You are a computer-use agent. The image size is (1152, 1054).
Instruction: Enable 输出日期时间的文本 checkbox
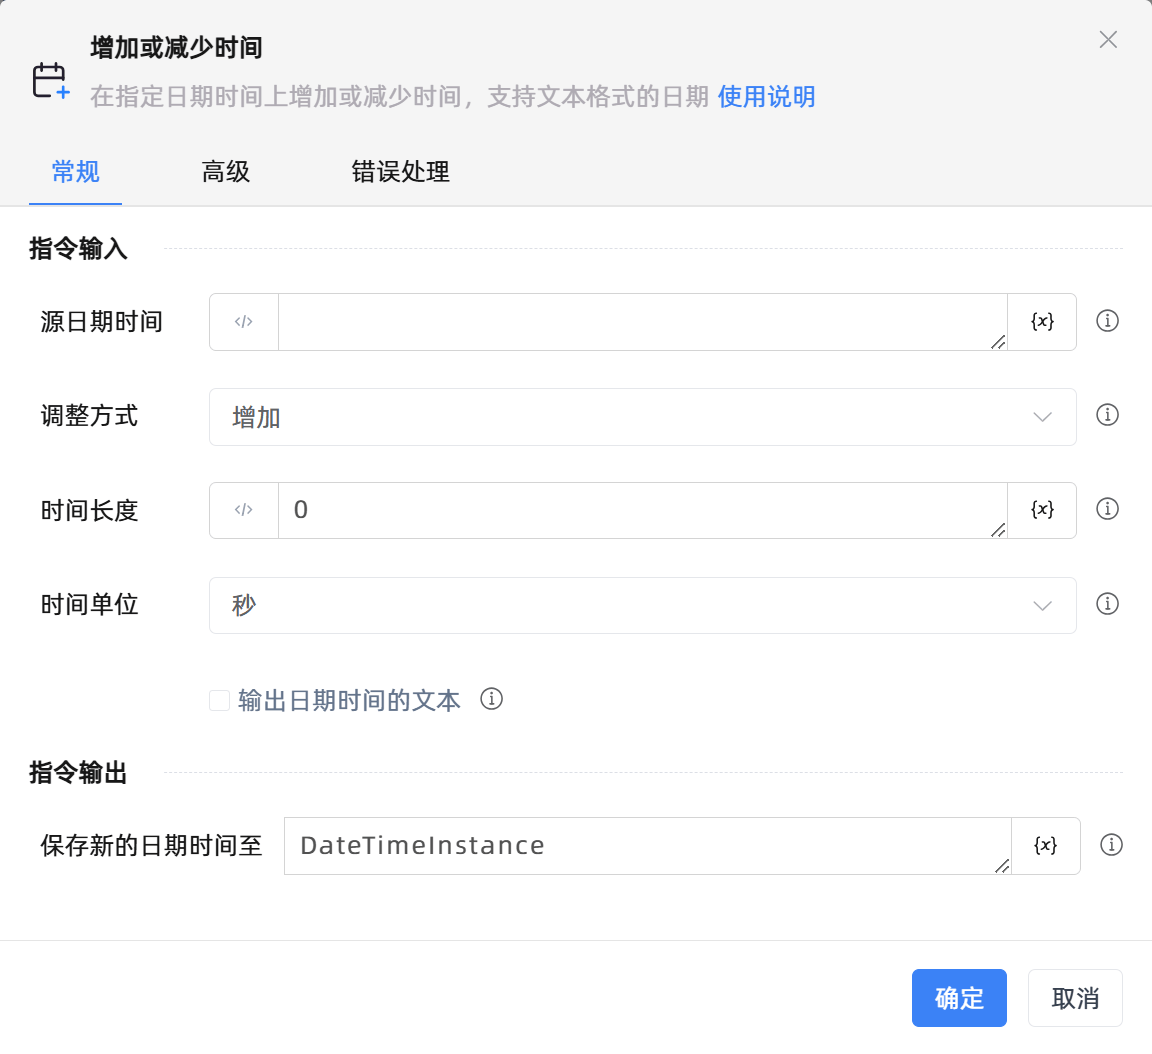click(x=220, y=700)
